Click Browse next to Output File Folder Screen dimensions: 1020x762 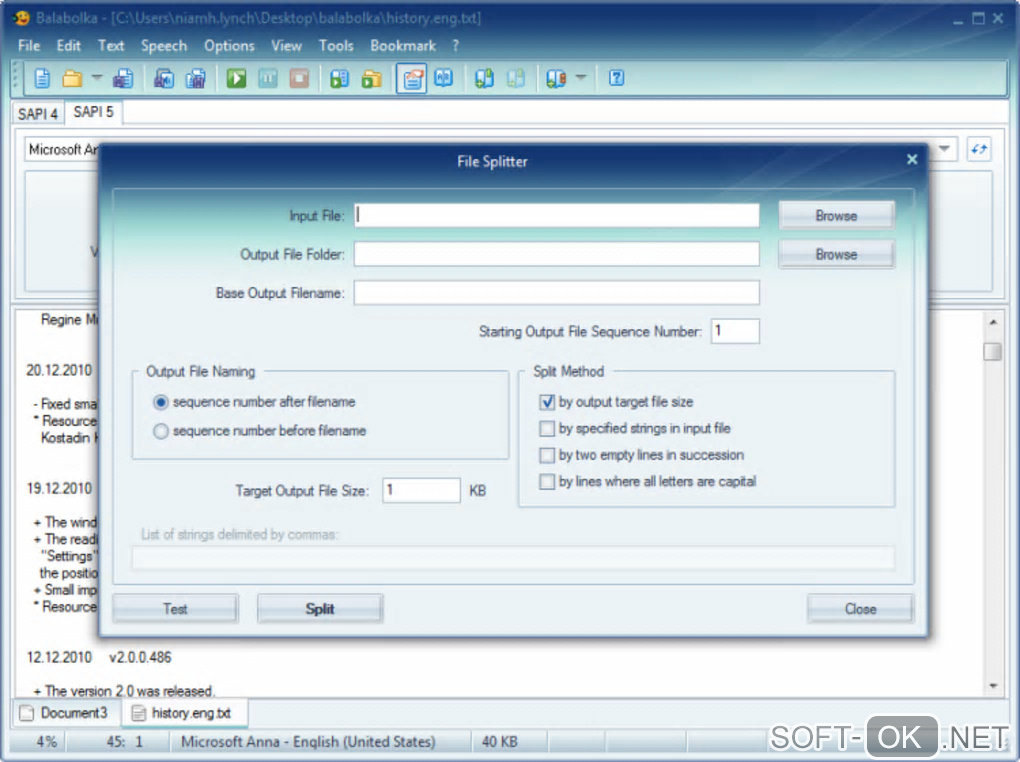tap(836, 254)
